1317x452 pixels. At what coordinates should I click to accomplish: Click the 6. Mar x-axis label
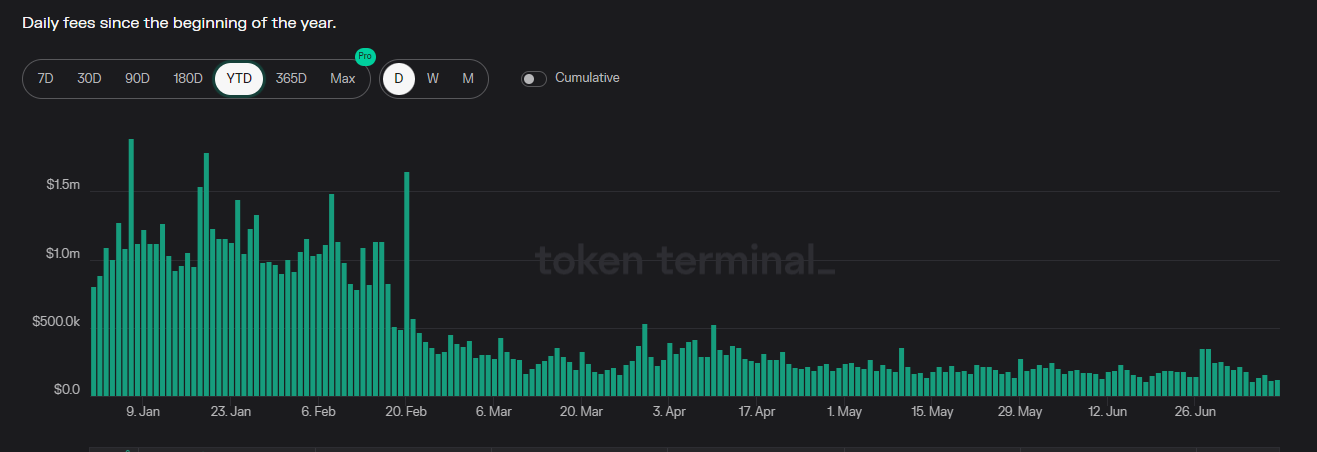(x=494, y=412)
